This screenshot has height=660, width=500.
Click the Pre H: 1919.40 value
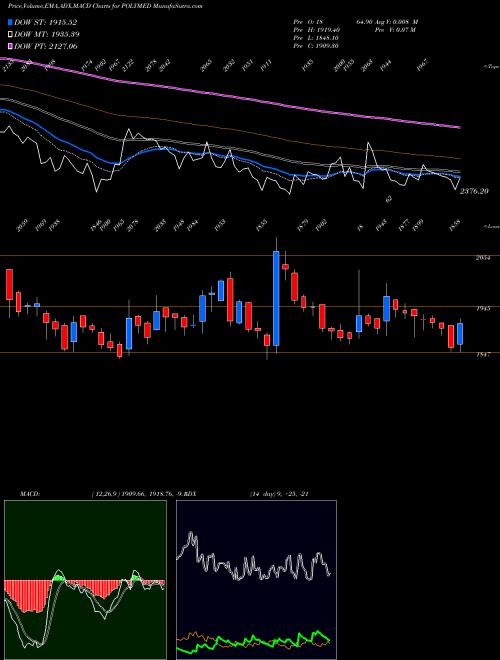click(x=316, y=30)
